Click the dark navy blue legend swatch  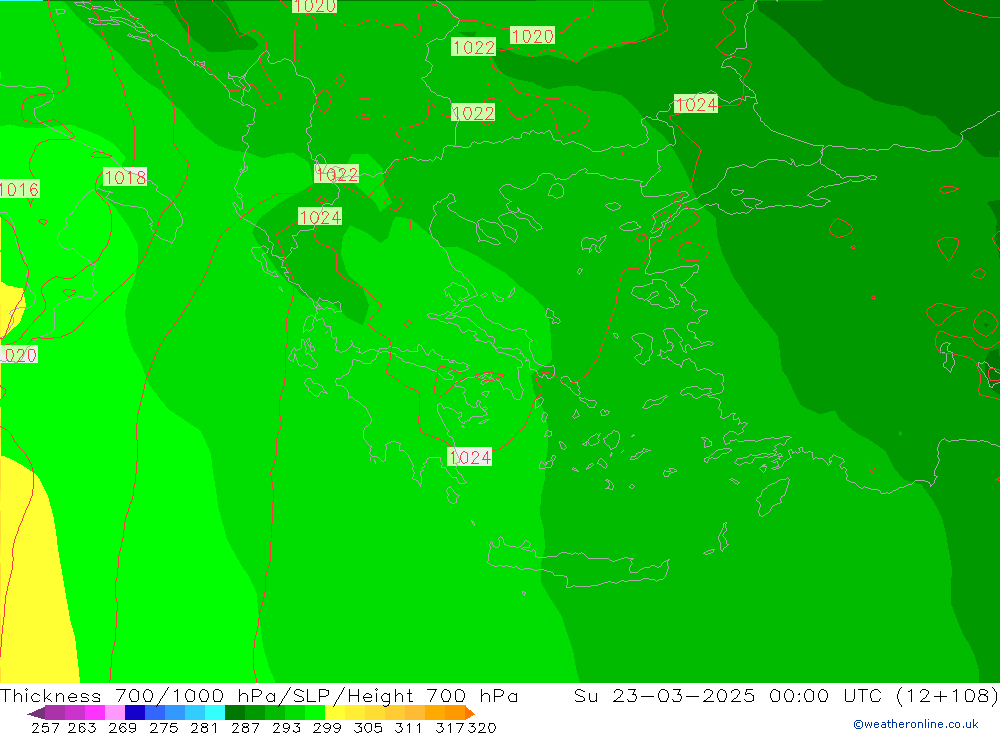coord(135,713)
